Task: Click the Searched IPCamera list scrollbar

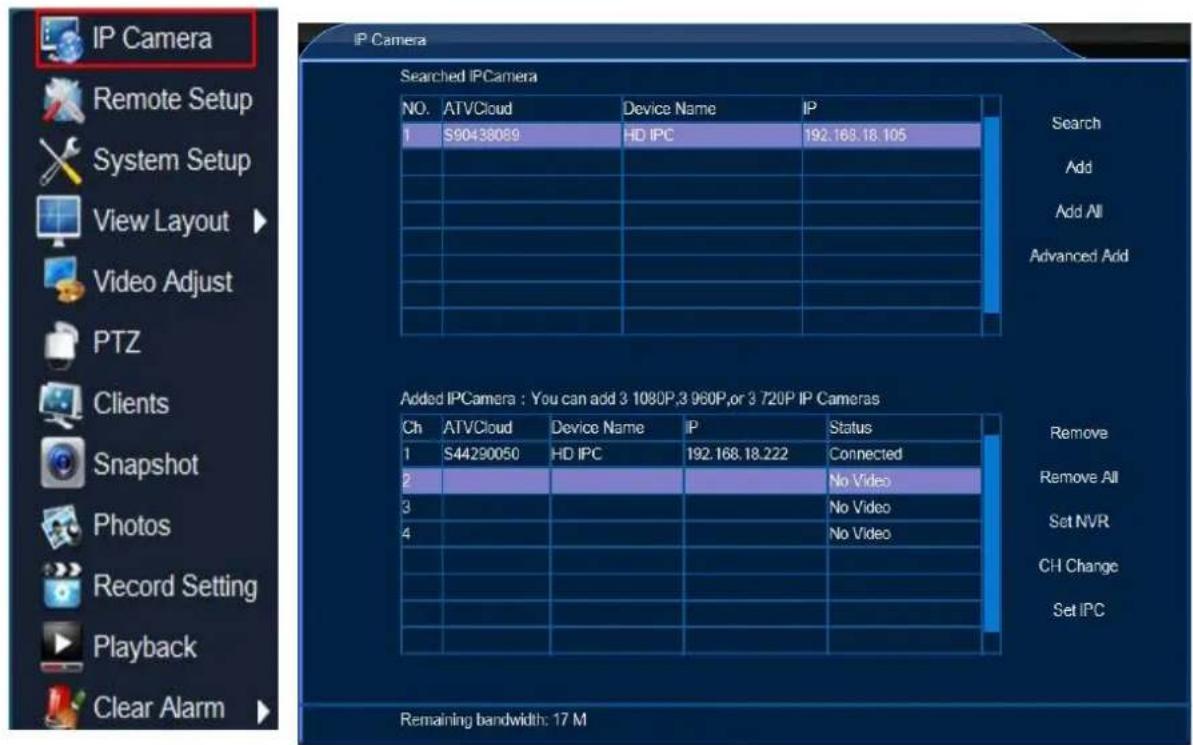Action: (x=991, y=215)
